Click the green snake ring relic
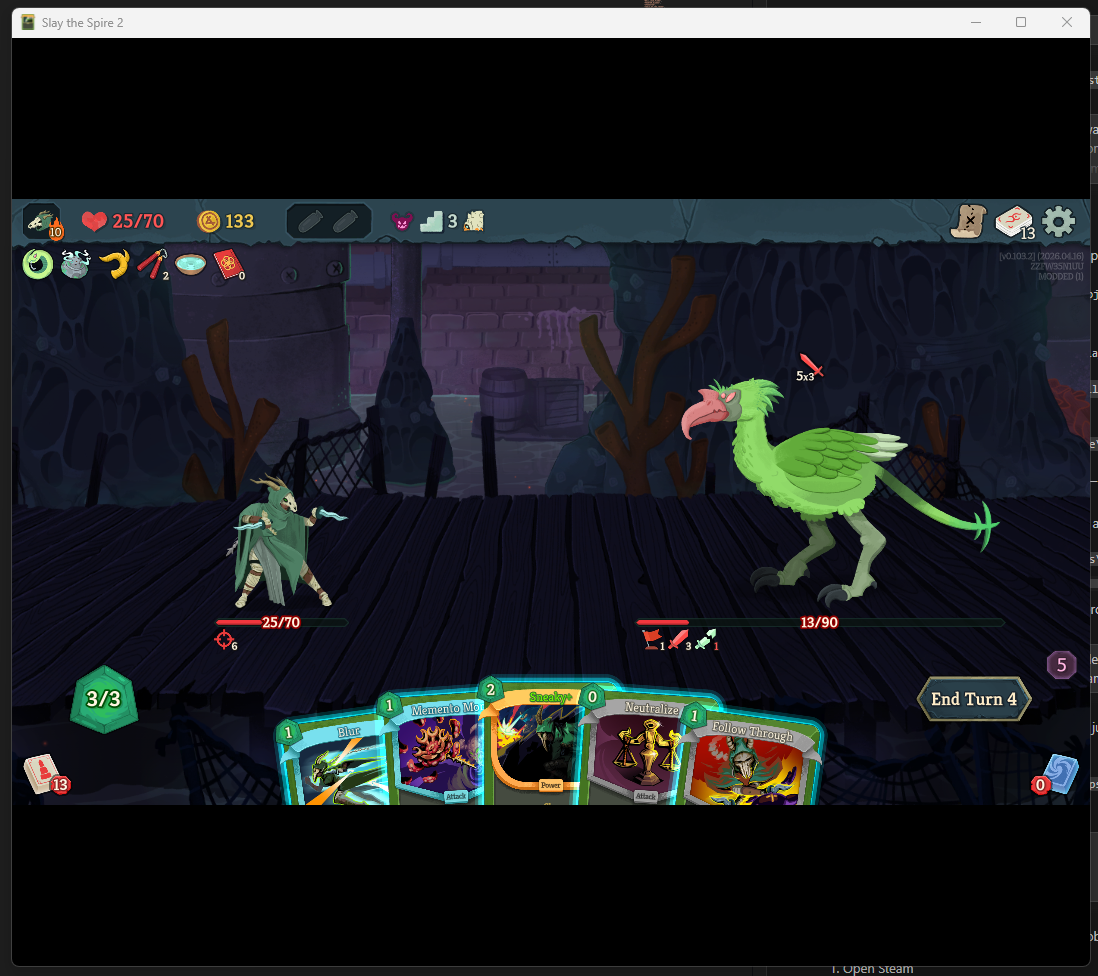 click(x=38, y=264)
